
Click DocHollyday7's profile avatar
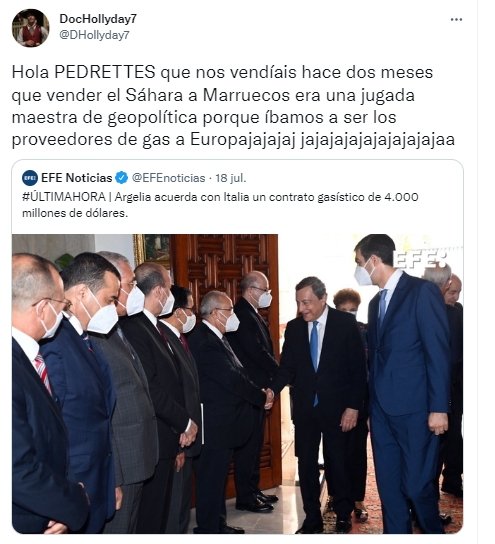point(31,28)
